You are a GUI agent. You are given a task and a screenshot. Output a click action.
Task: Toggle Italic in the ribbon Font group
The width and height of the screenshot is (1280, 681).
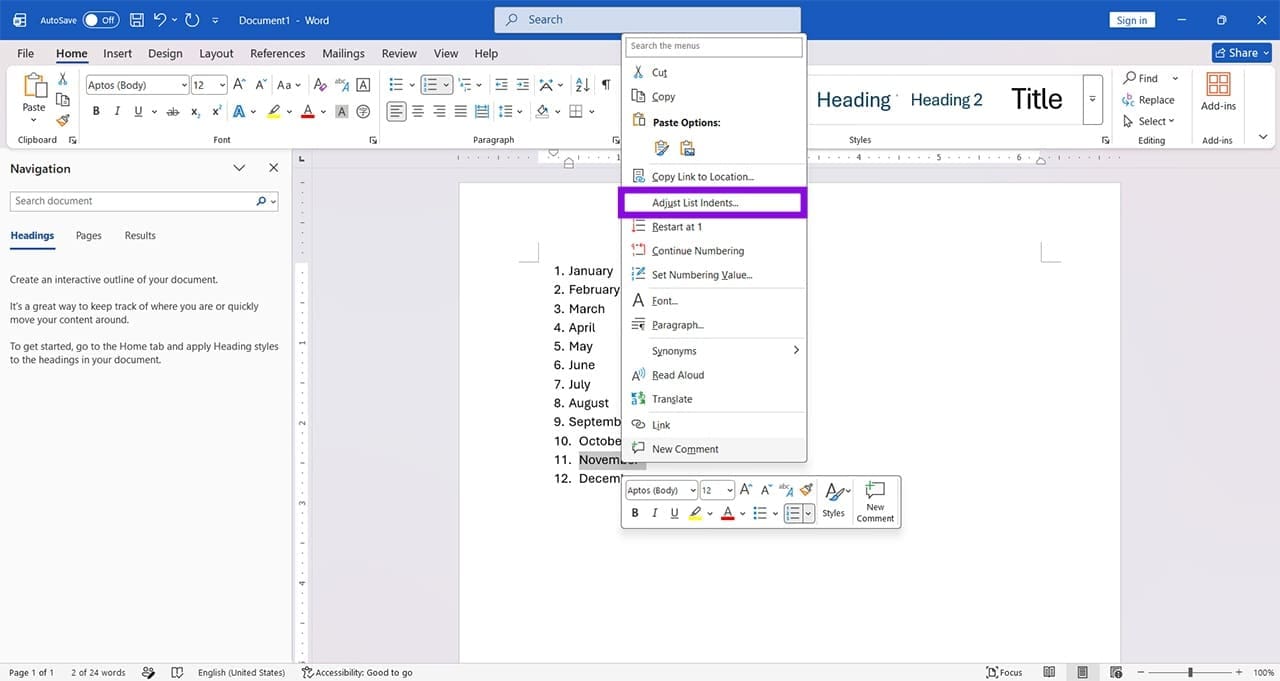click(118, 112)
